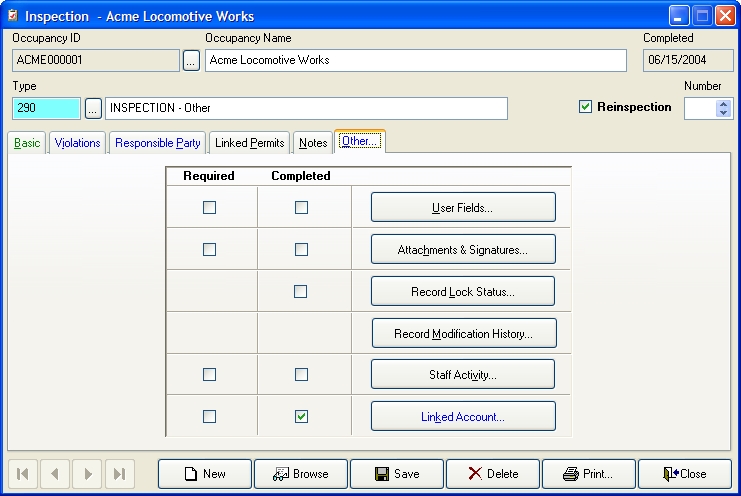The width and height of the screenshot is (741, 496).
Task: Check Completed for User Fields
Action: 301,207
